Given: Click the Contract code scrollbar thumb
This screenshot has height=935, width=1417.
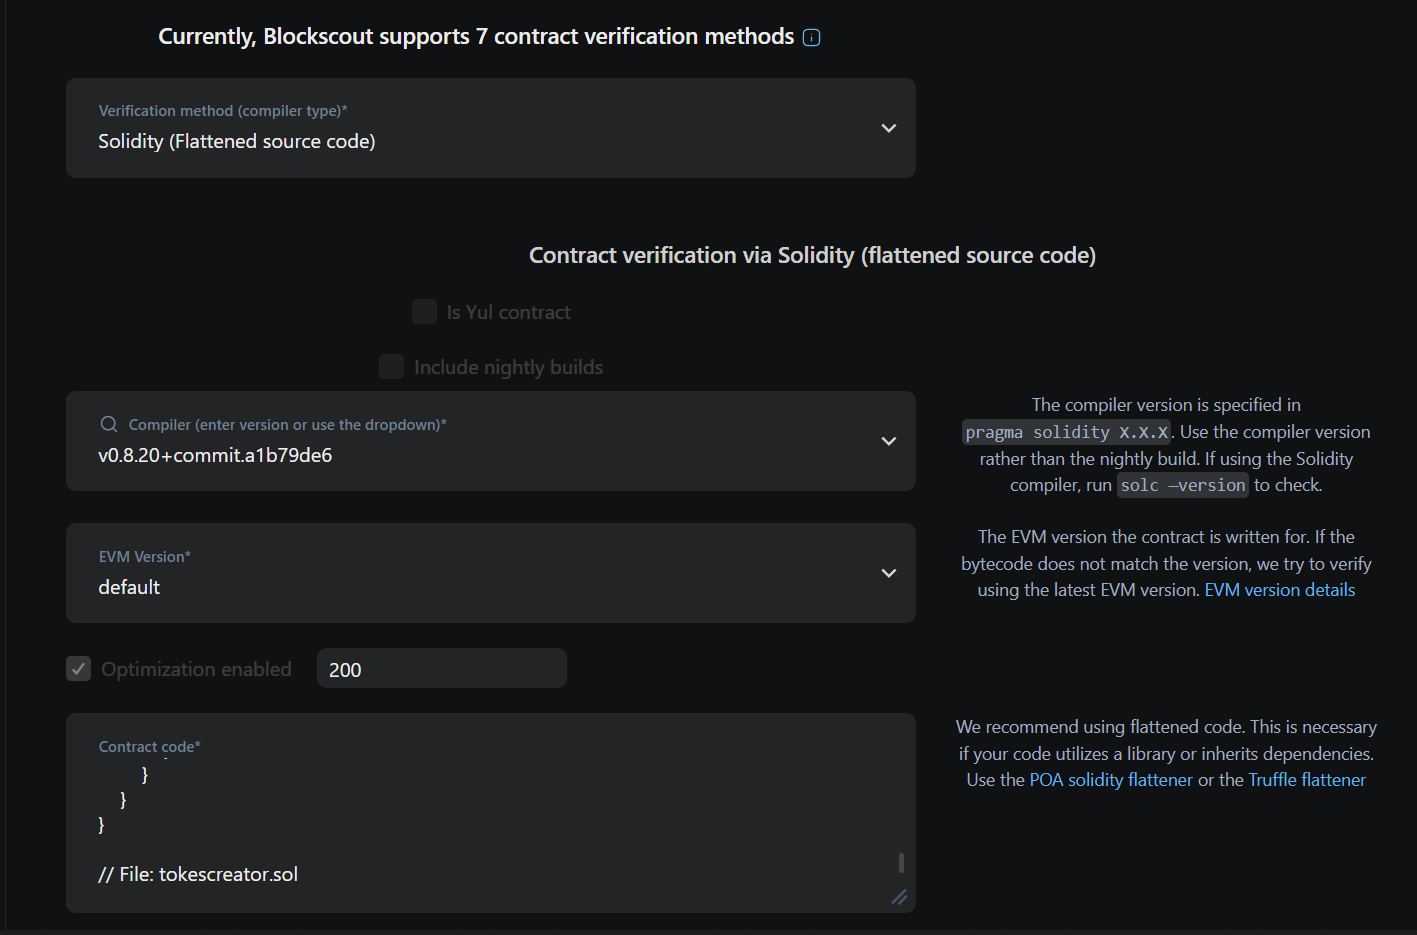Looking at the screenshot, I should tap(901, 862).
